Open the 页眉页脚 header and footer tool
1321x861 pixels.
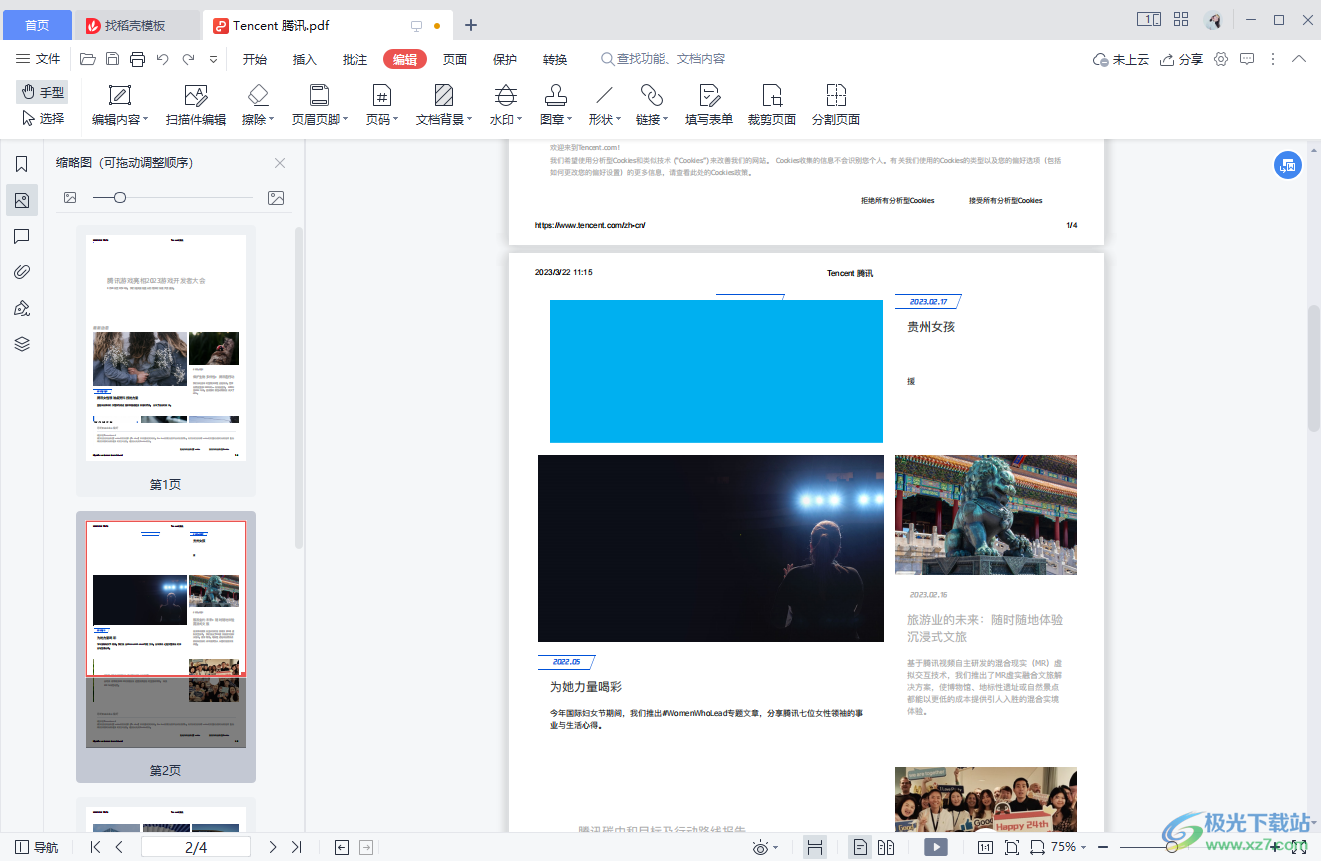pos(320,106)
